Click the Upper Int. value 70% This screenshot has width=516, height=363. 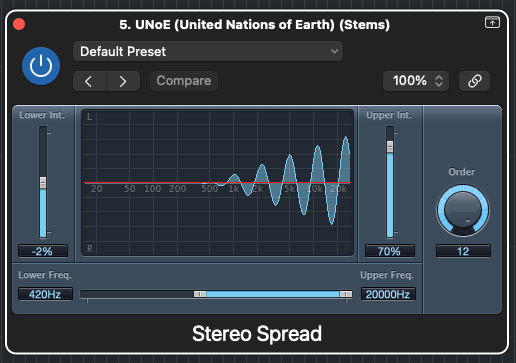390,251
